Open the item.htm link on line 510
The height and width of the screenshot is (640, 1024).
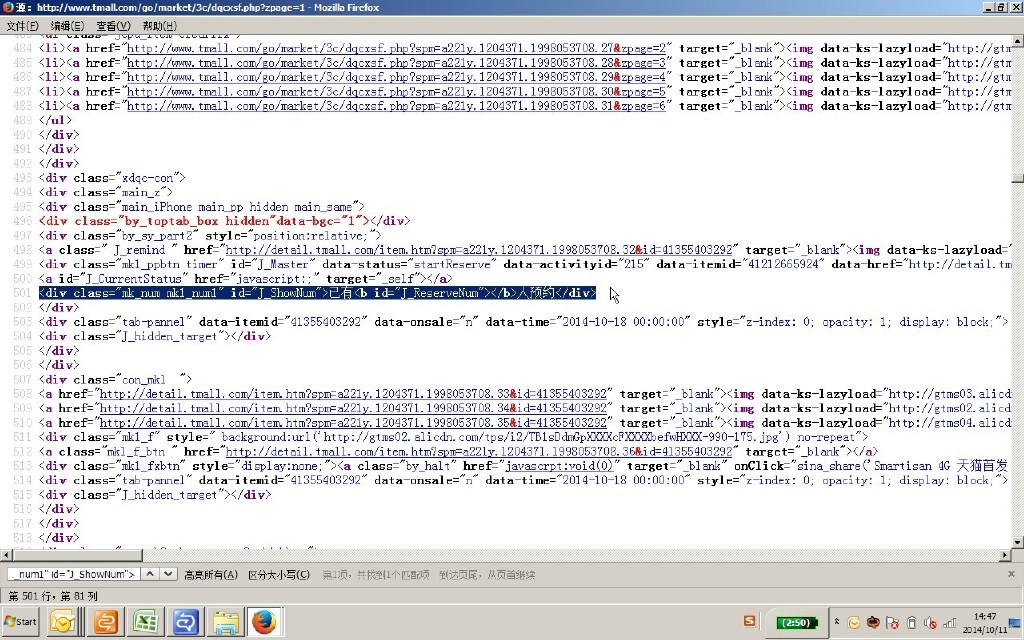click(x=353, y=423)
